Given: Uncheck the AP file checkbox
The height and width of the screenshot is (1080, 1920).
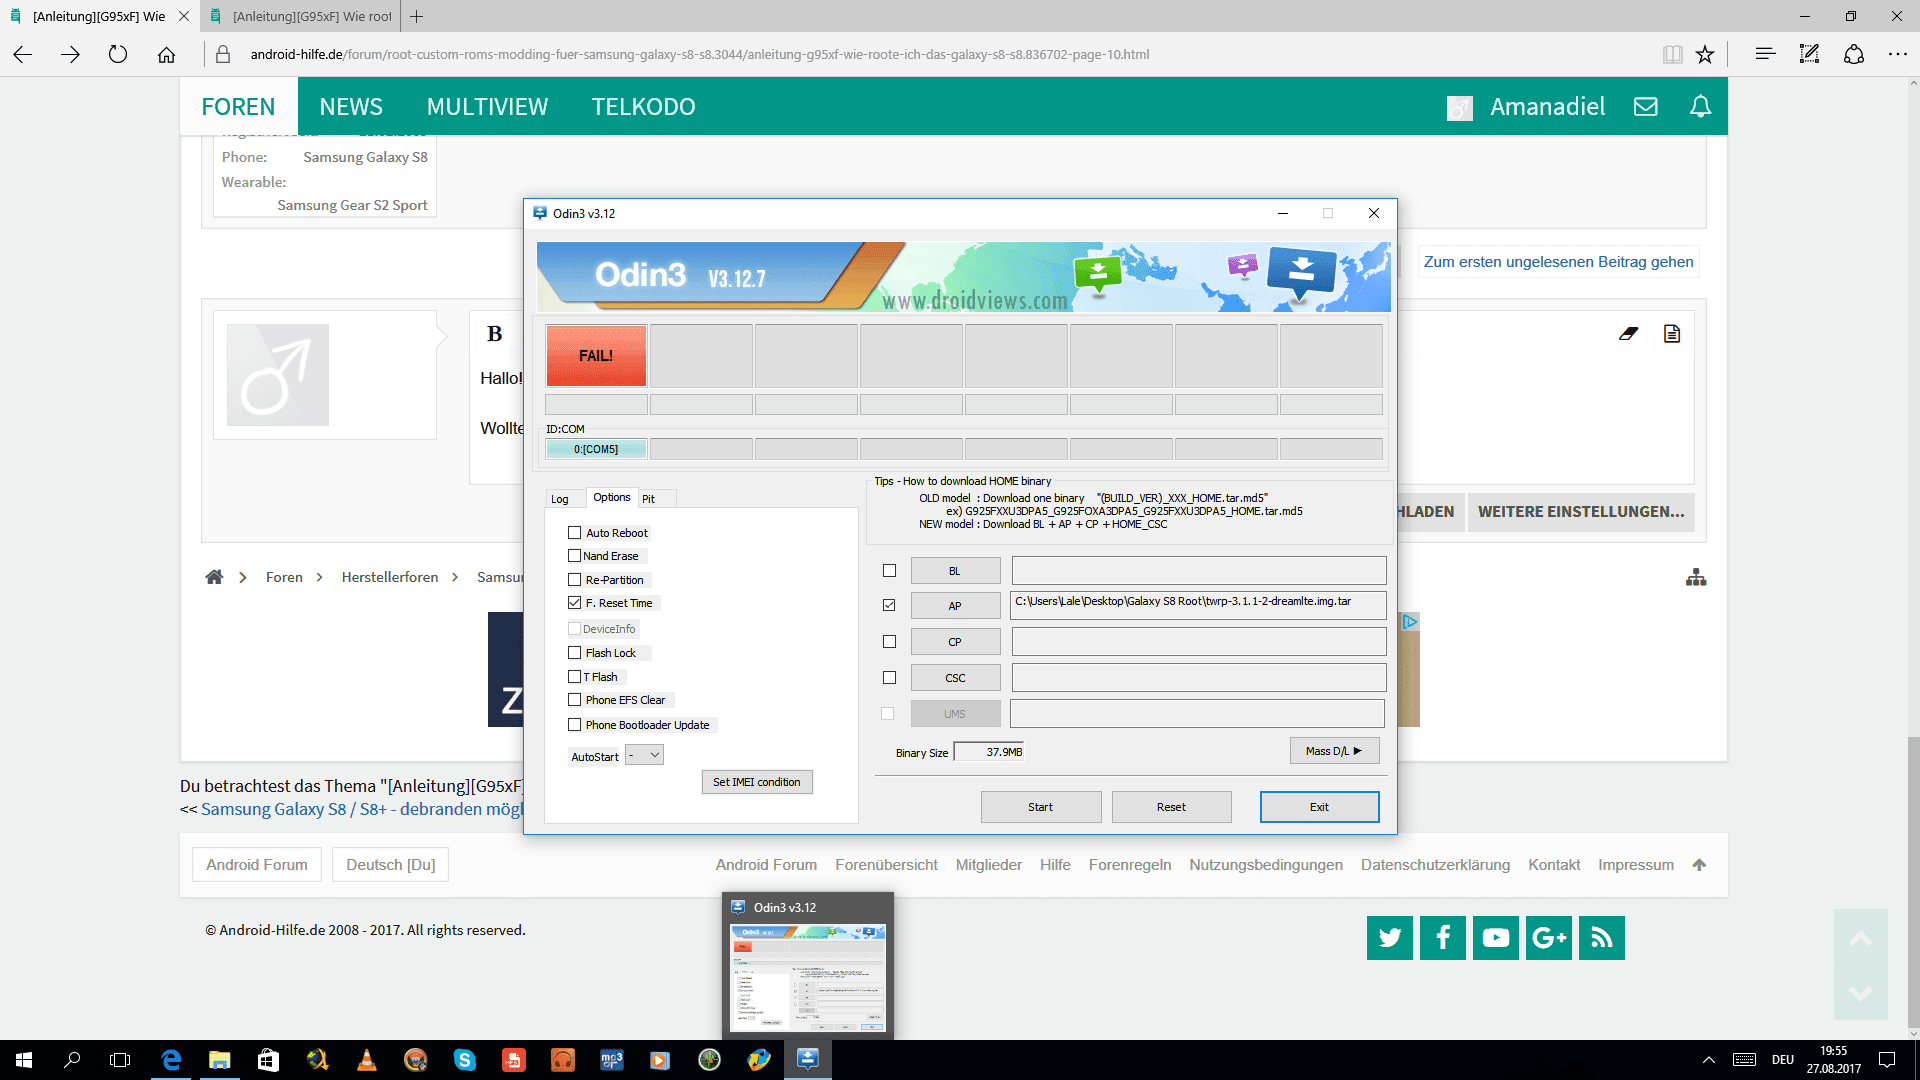Looking at the screenshot, I should pyautogui.click(x=889, y=606).
